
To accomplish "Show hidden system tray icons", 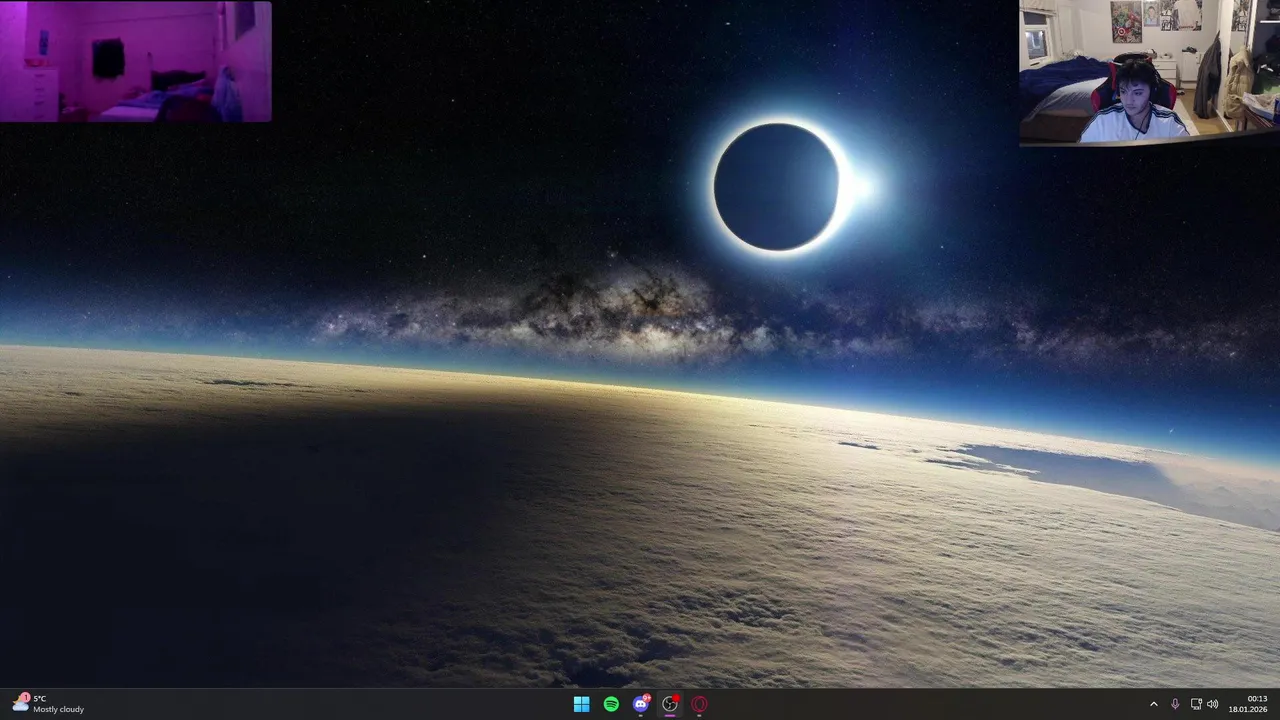I will [1153, 704].
